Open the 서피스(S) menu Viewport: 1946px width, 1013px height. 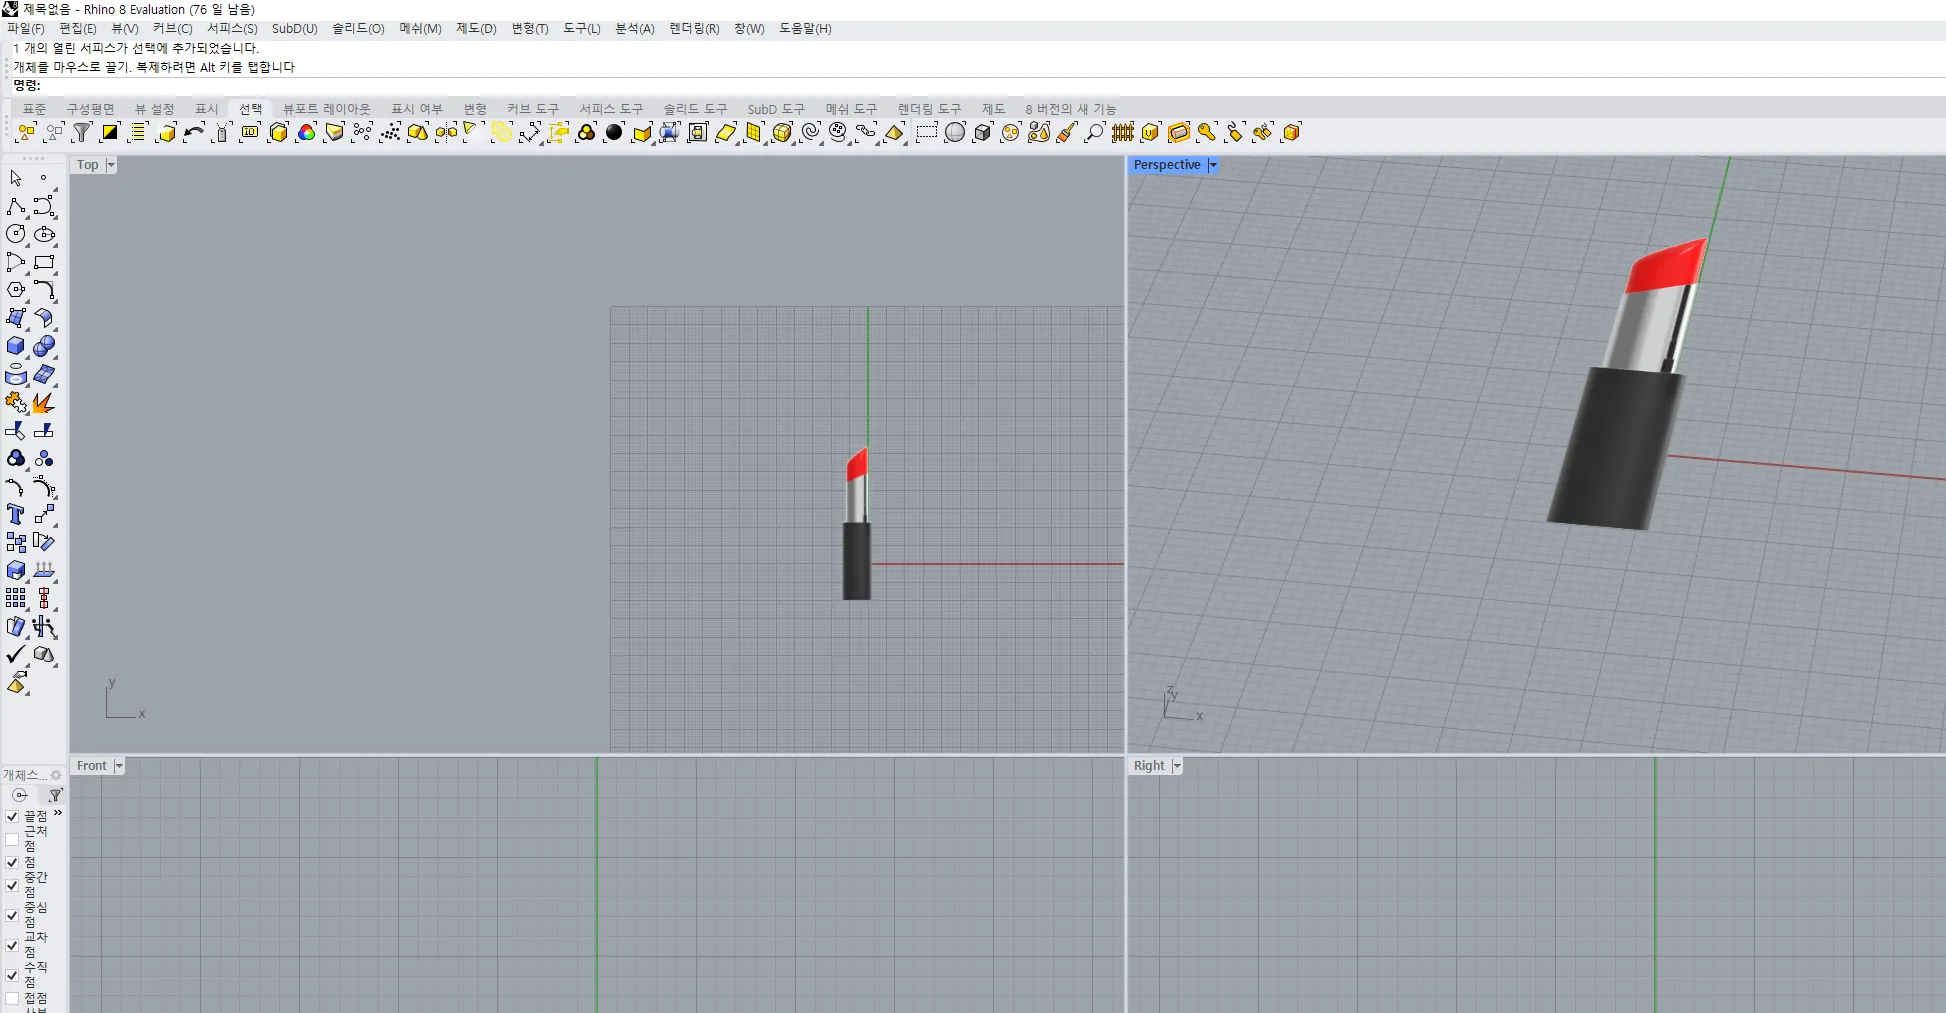[232, 29]
